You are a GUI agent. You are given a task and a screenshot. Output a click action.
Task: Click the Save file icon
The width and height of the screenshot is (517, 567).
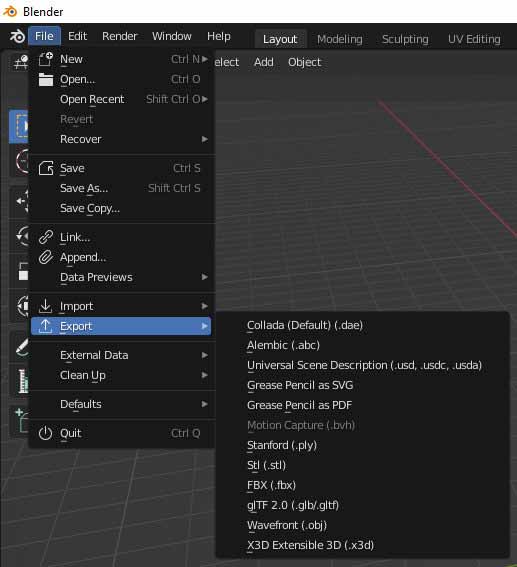tap(46, 168)
